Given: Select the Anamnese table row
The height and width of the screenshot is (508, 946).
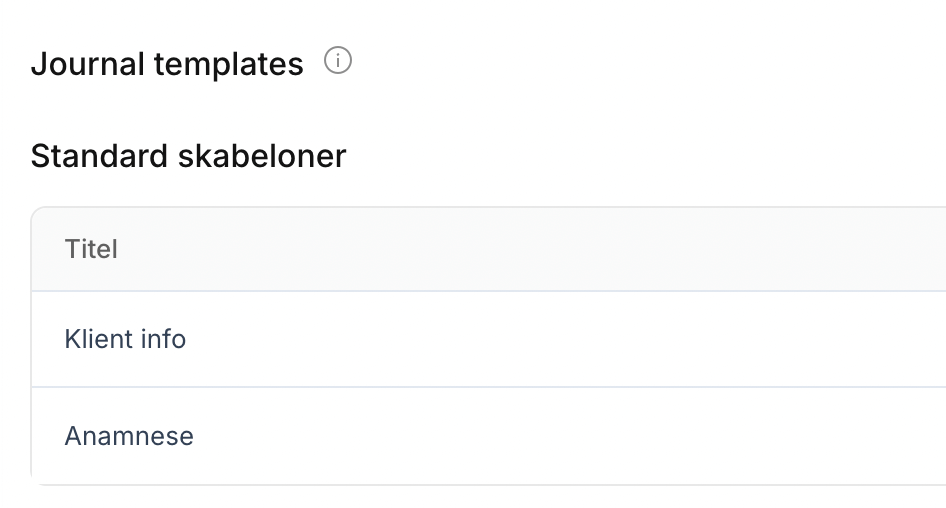Looking at the screenshot, I should click(x=488, y=436).
